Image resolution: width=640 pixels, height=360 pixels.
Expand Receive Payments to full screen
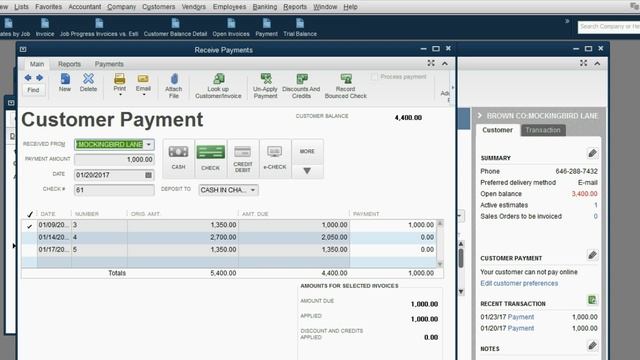click(431, 63)
